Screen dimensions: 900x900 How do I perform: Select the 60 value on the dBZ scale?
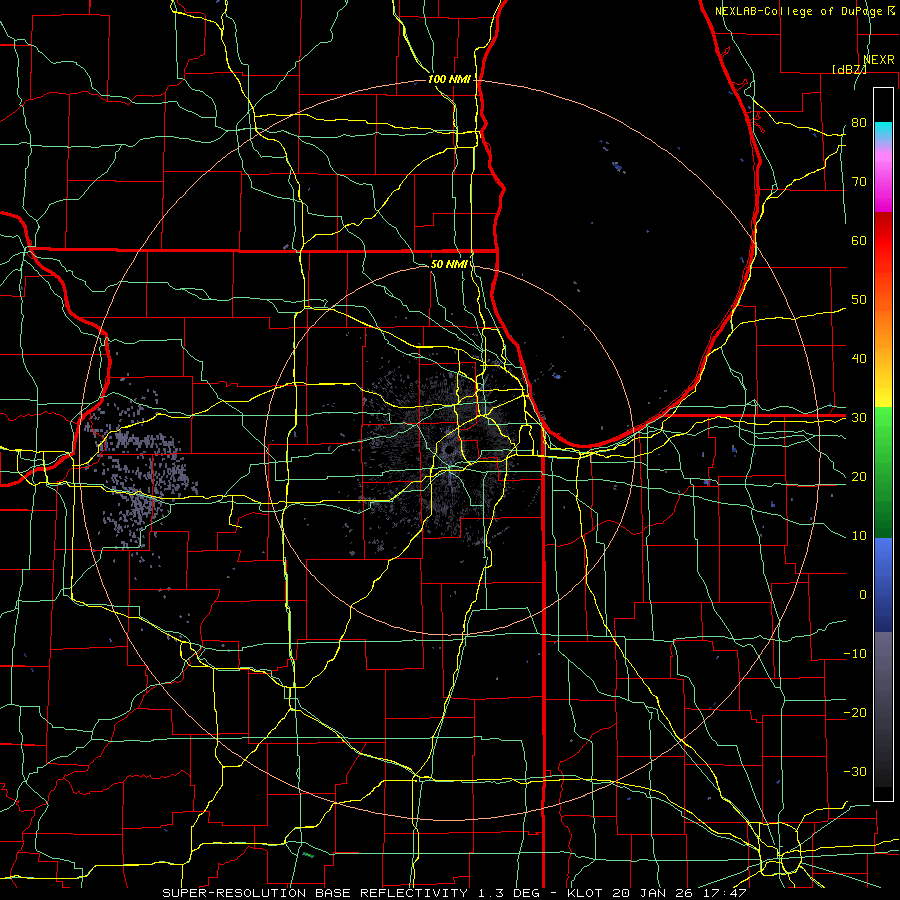[859, 241]
